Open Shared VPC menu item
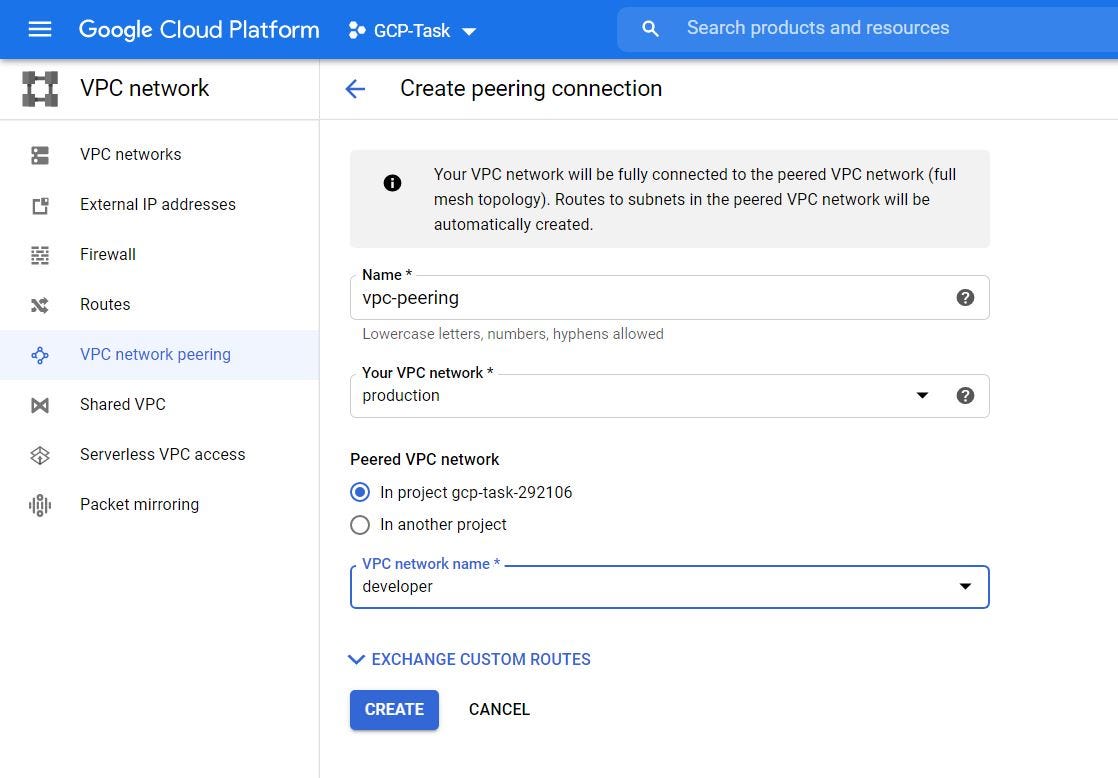 [160, 404]
